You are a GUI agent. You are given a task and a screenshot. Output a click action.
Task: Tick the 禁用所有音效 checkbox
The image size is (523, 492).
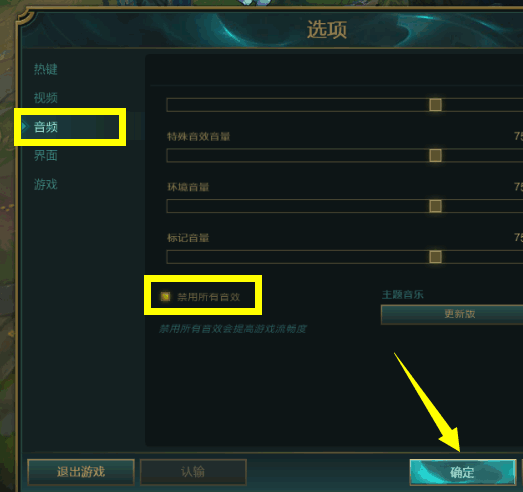pos(165,296)
